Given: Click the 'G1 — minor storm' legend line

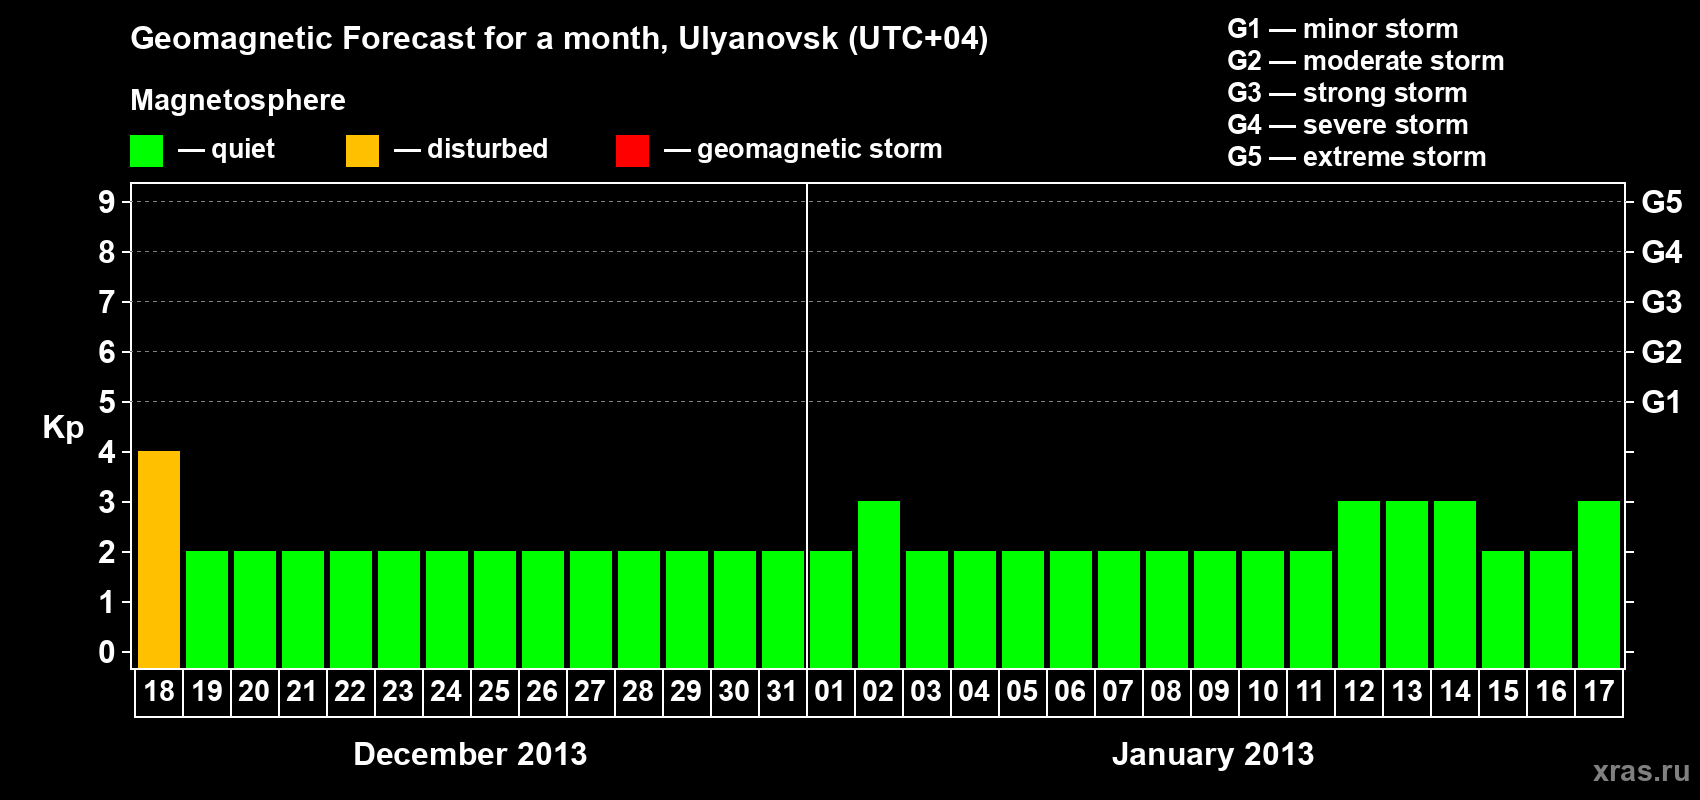Looking at the screenshot, I should click(1343, 29).
